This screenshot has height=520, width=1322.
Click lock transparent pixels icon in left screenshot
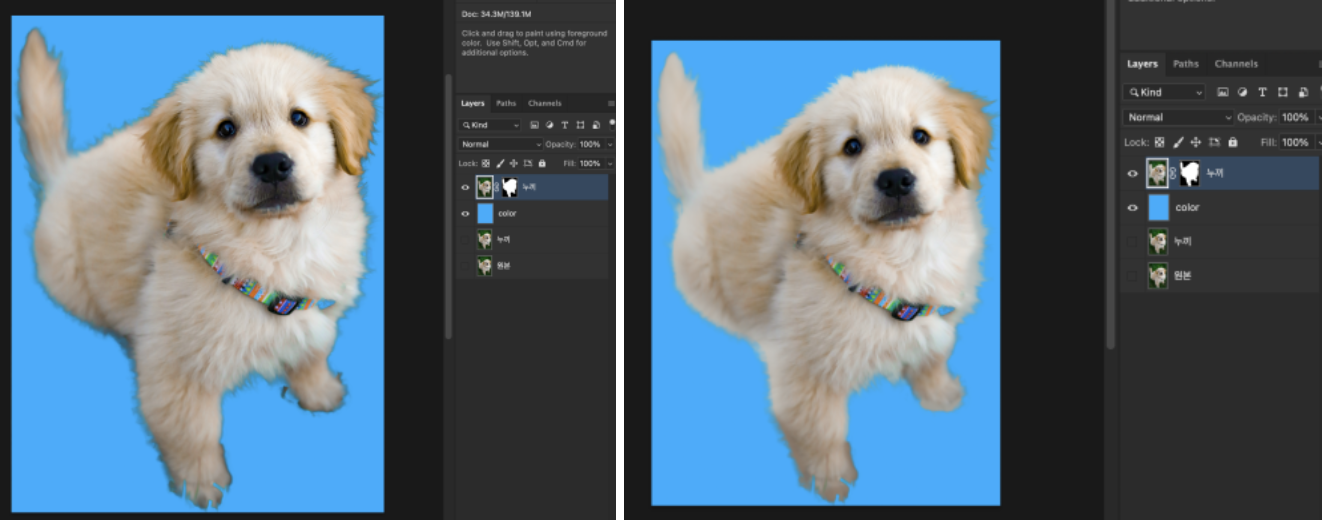[486, 163]
